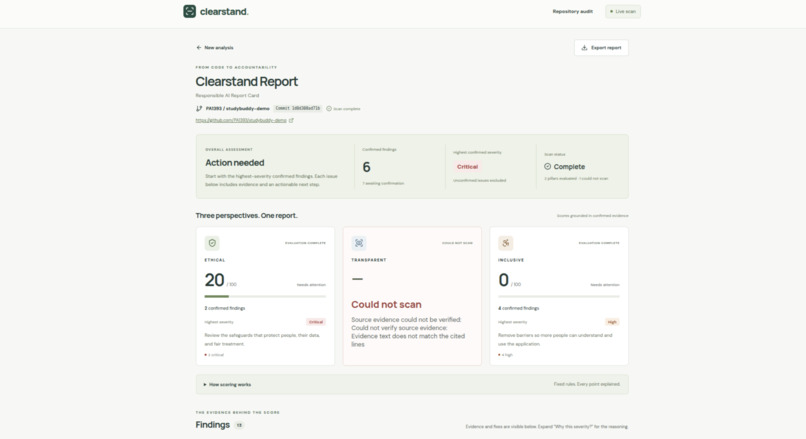Click the Action needed heading

[234, 162]
